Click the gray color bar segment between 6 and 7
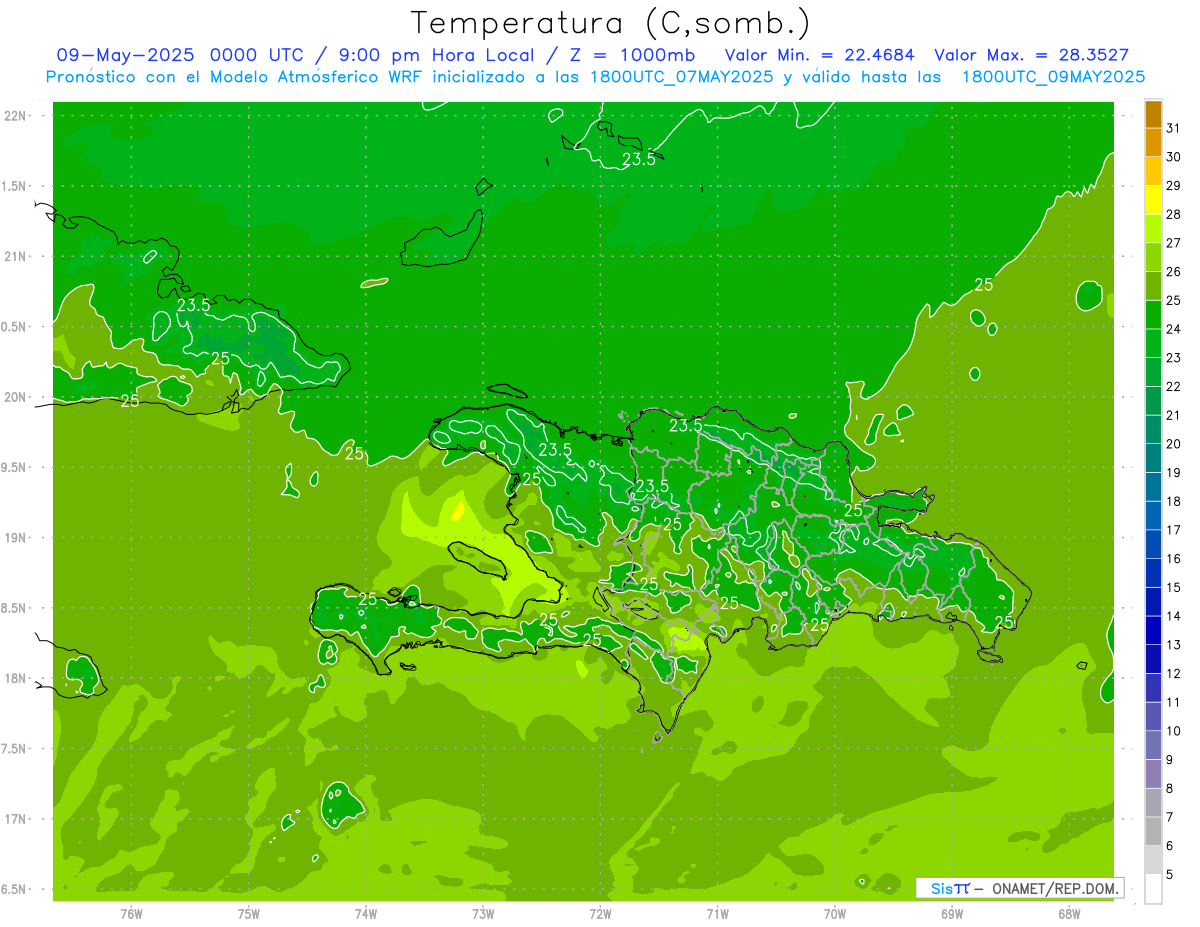The width and height of the screenshot is (1200, 927). point(1154,831)
